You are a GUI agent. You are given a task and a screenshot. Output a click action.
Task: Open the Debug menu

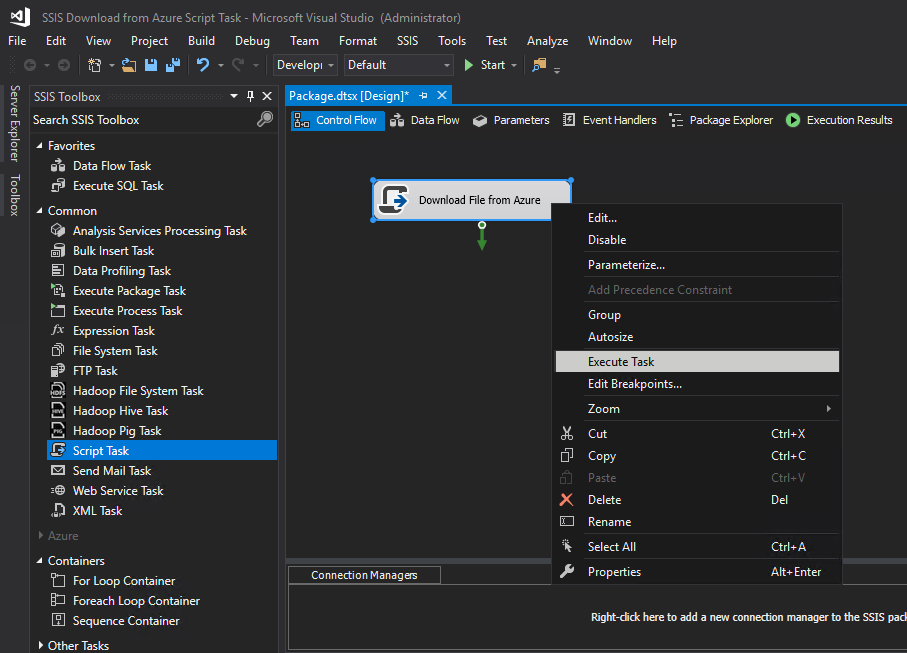click(x=252, y=40)
